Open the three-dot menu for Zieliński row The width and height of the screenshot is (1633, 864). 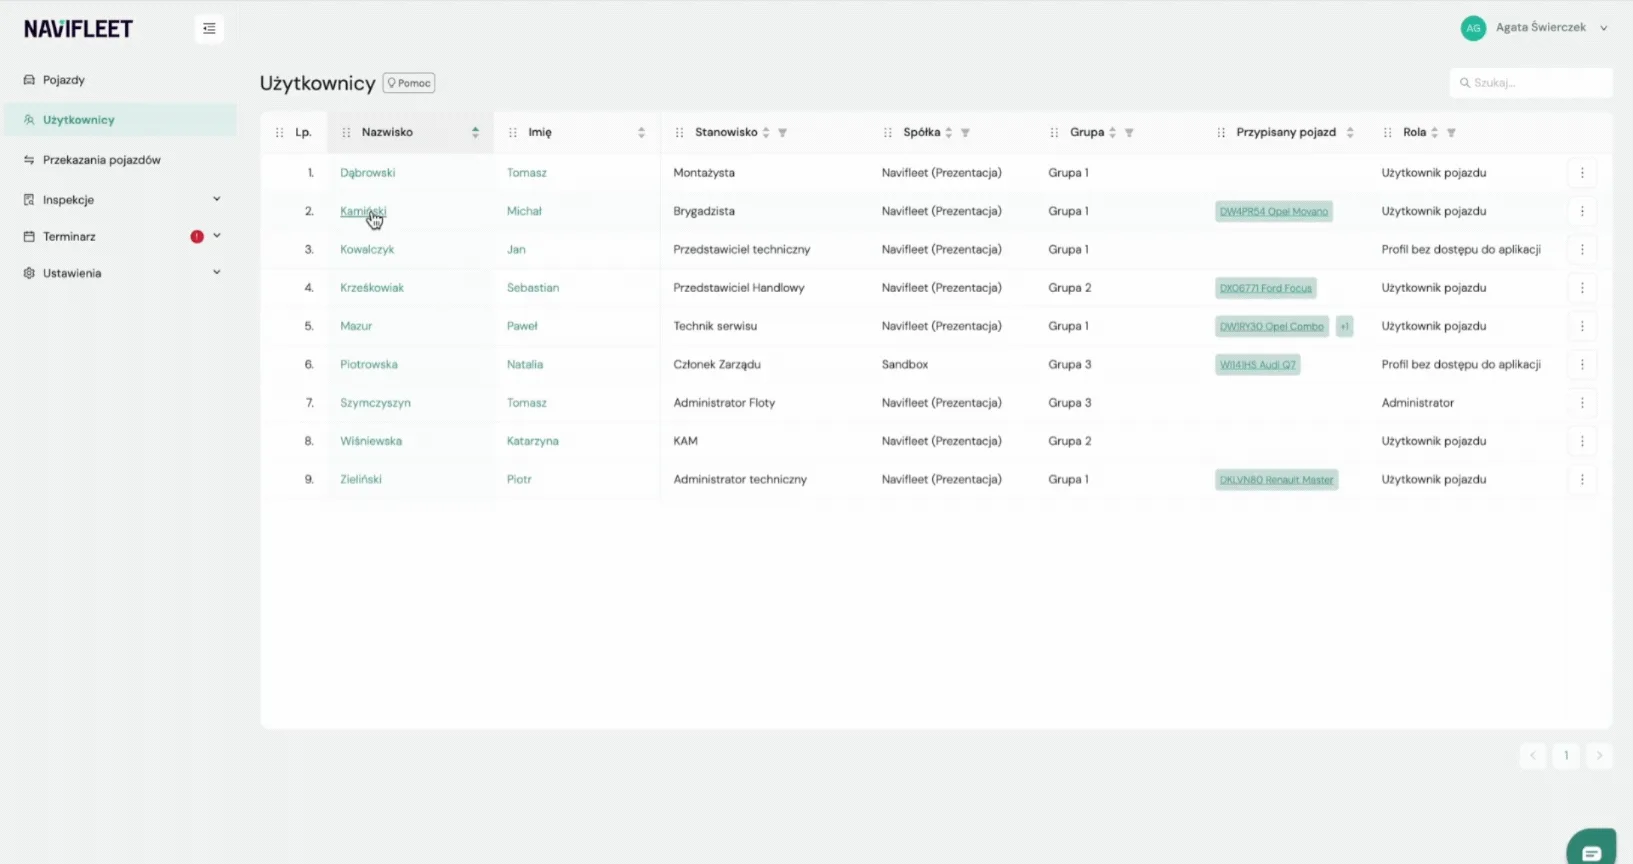pos(1582,480)
